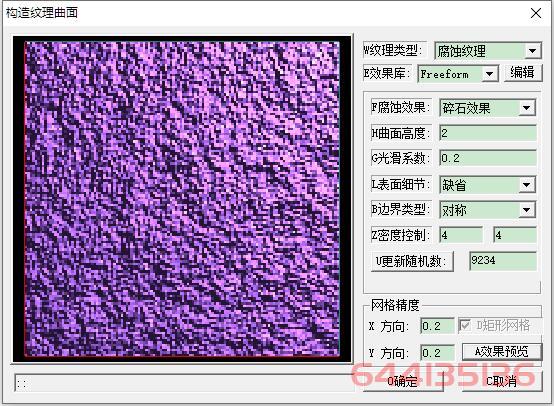This screenshot has height=406, width=554.
Task: Confirm with the O确定 button
Action: [x=403, y=382]
